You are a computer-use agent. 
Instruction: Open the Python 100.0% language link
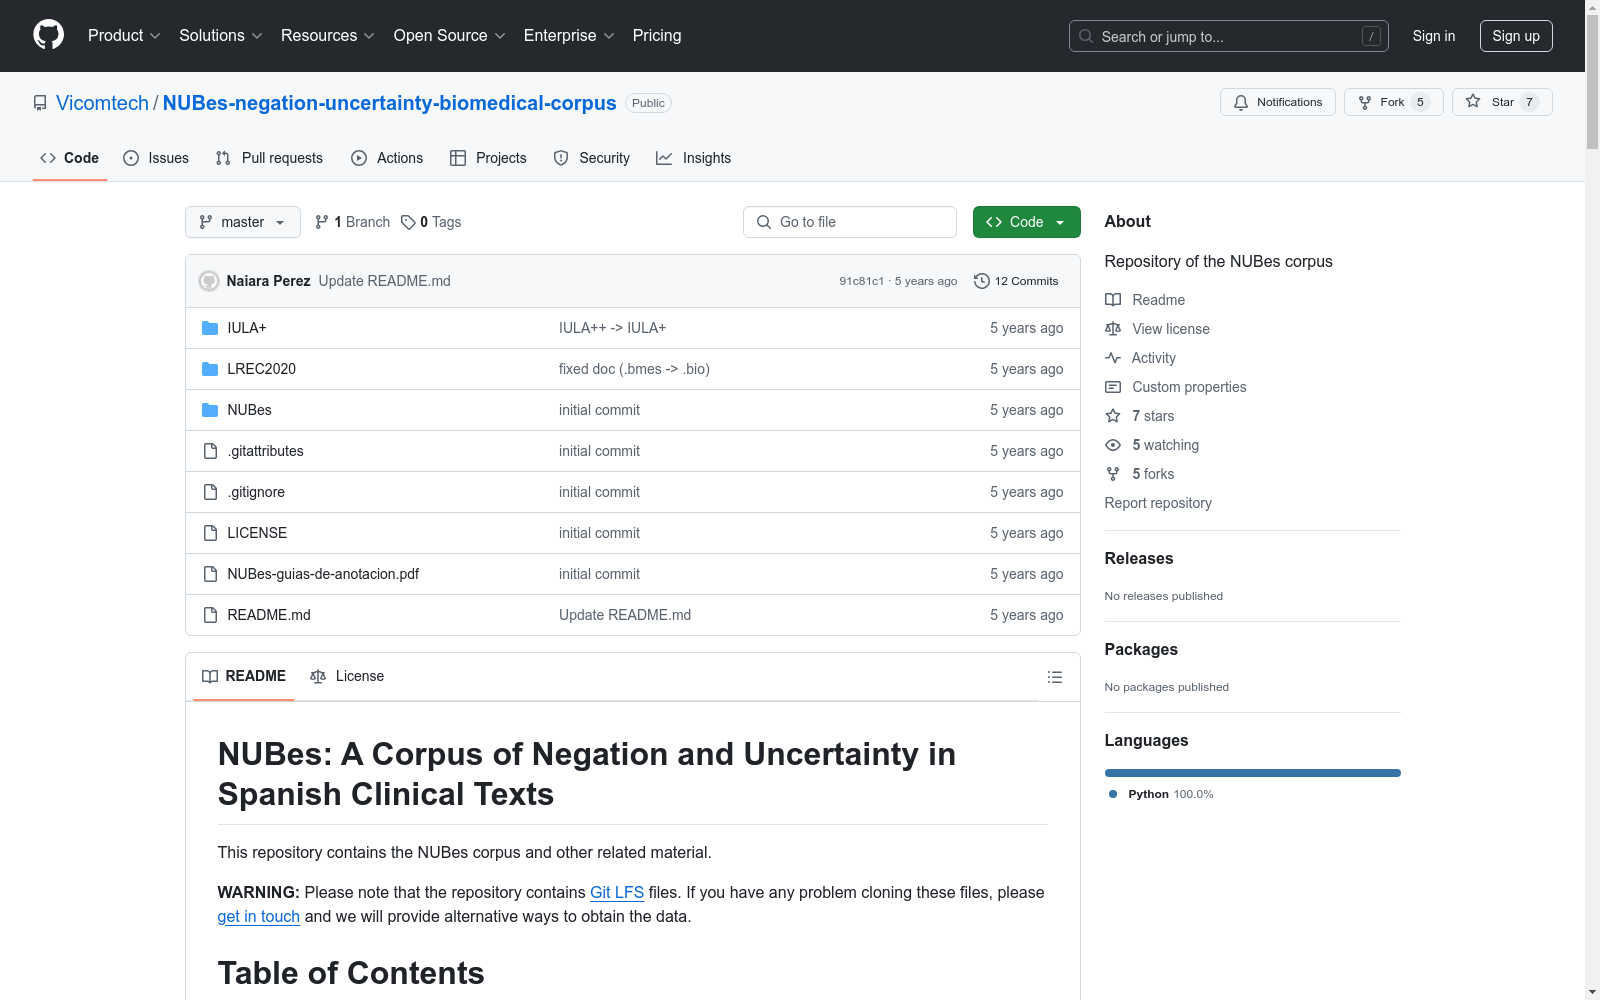tap(1160, 794)
